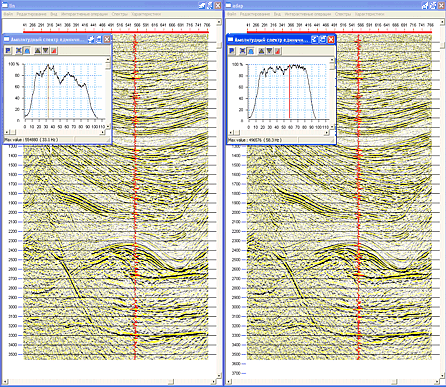This screenshot has height=387, width=446.
Task: Click the red 58.3 Hz peak marker line
Action: pyautogui.click(x=289, y=92)
